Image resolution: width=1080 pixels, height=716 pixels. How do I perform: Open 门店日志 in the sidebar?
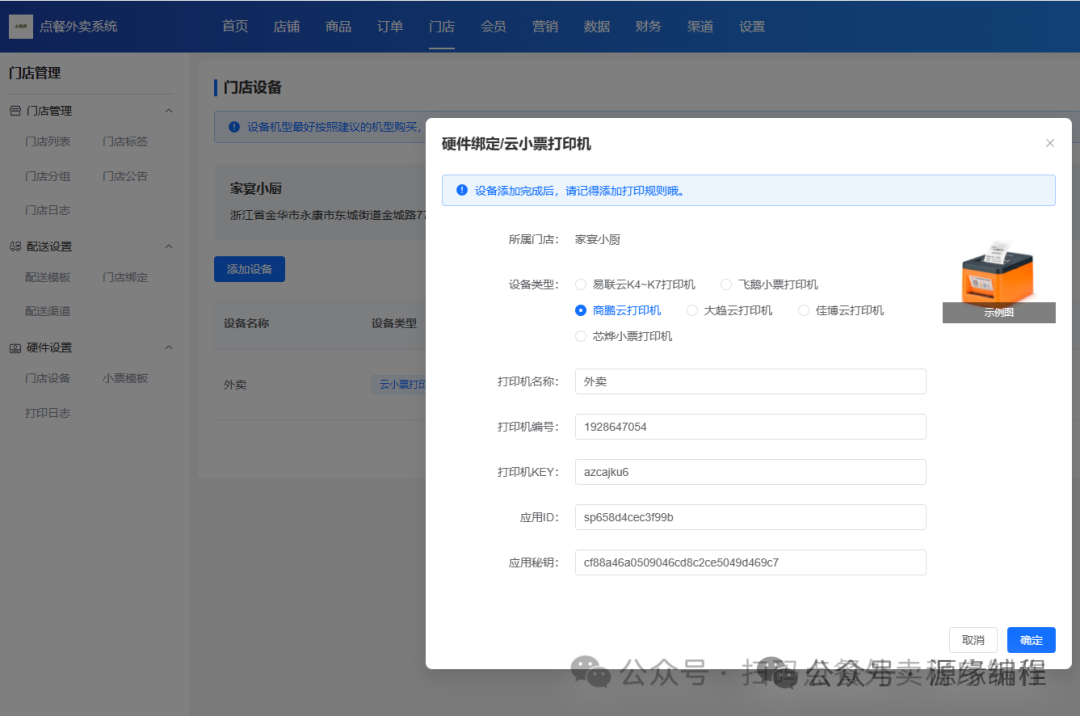click(48, 210)
